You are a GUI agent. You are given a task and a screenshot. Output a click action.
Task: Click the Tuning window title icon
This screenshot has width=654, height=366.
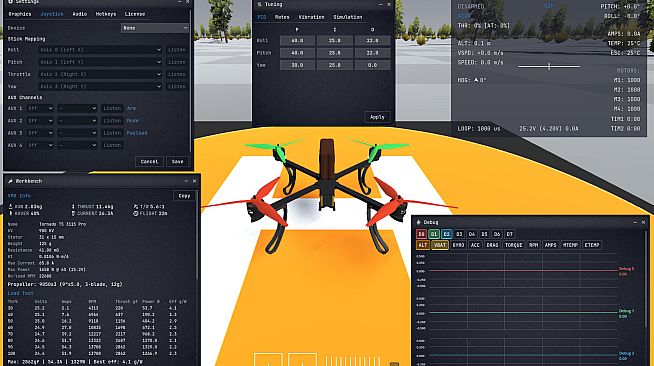[x=259, y=5]
